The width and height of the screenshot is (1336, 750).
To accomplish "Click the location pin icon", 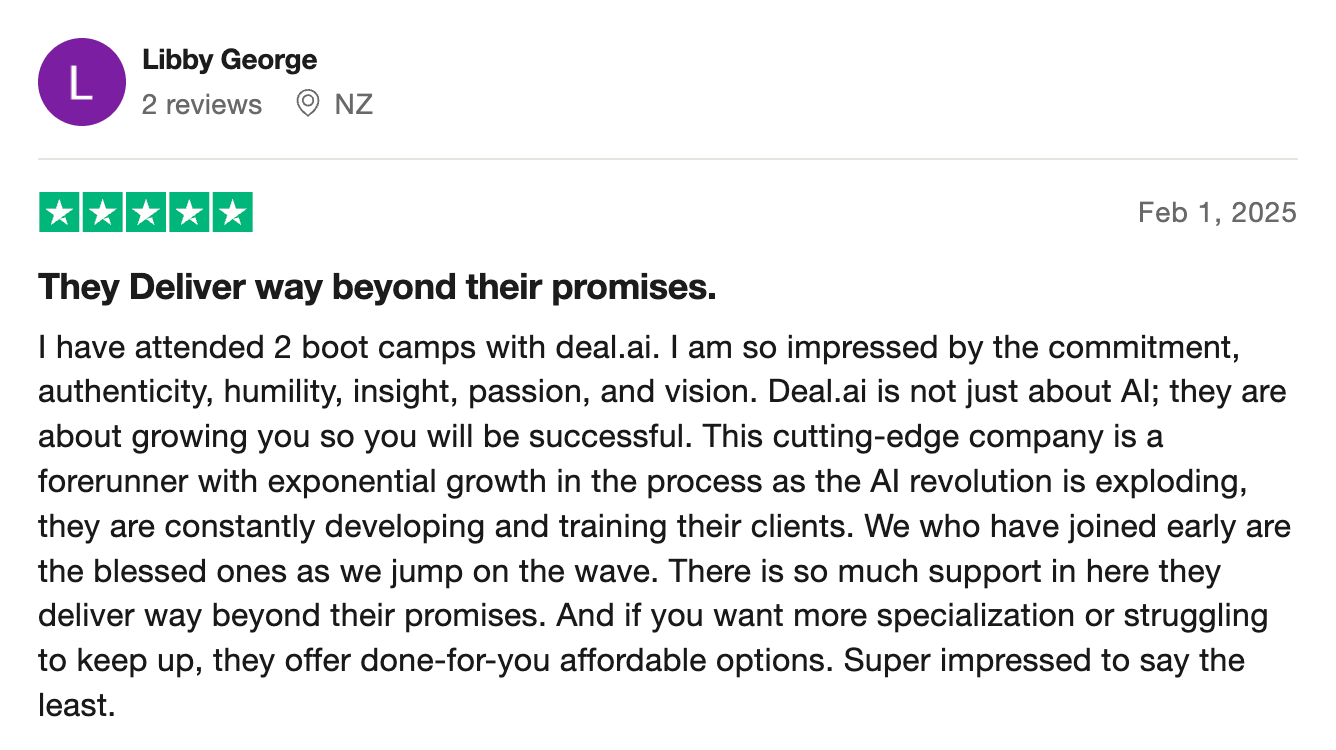I will coord(308,103).
